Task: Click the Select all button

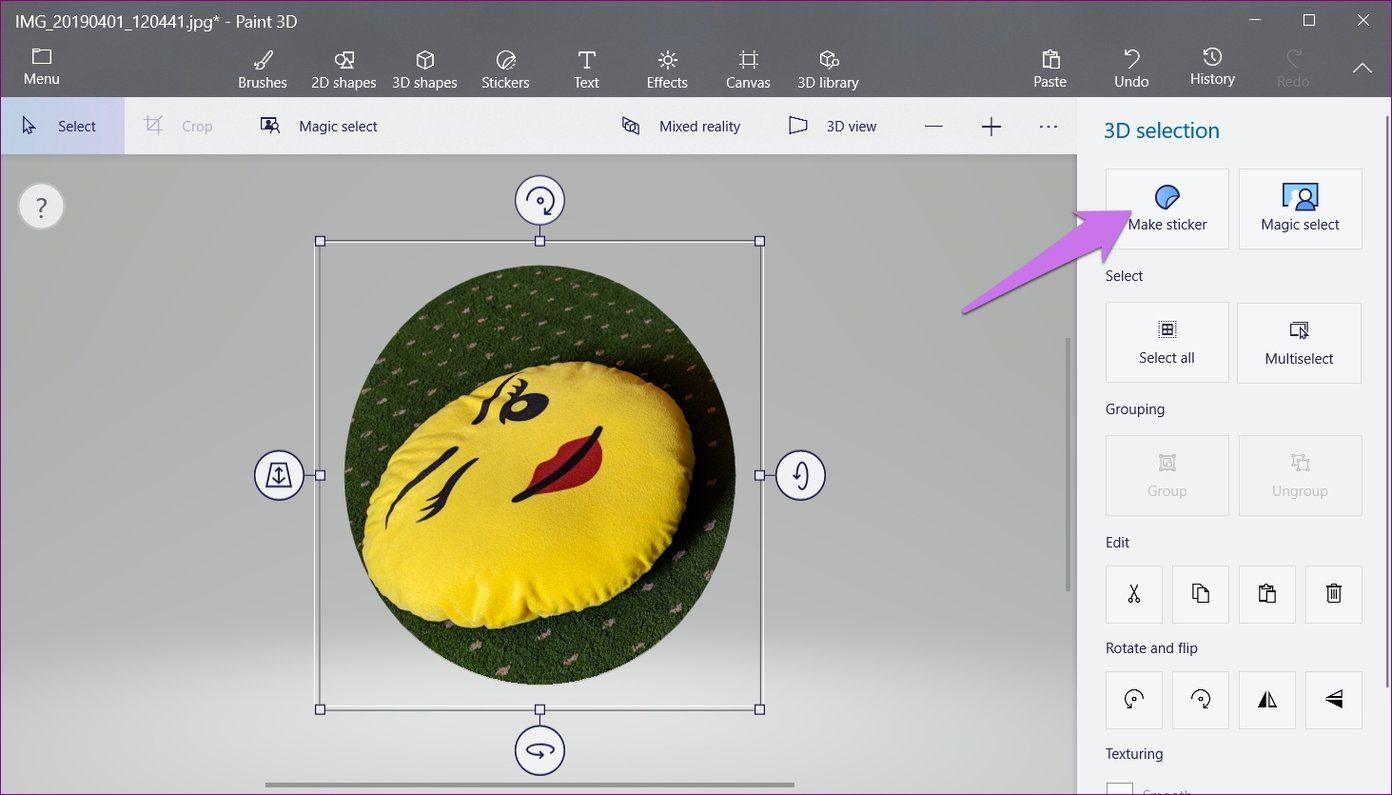Action: [1167, 342]
